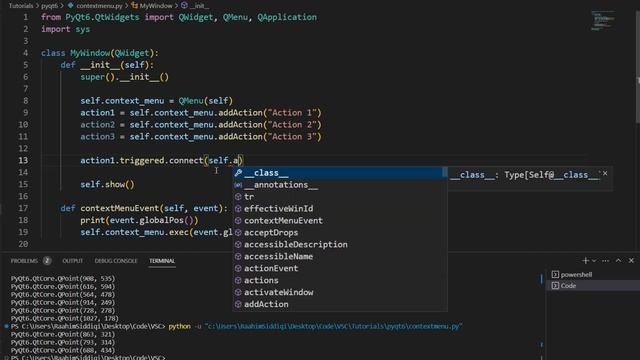Open the Problems panel tab
Image resolution: width=640 pixels, height=360 pixels.
coord(24,261)
